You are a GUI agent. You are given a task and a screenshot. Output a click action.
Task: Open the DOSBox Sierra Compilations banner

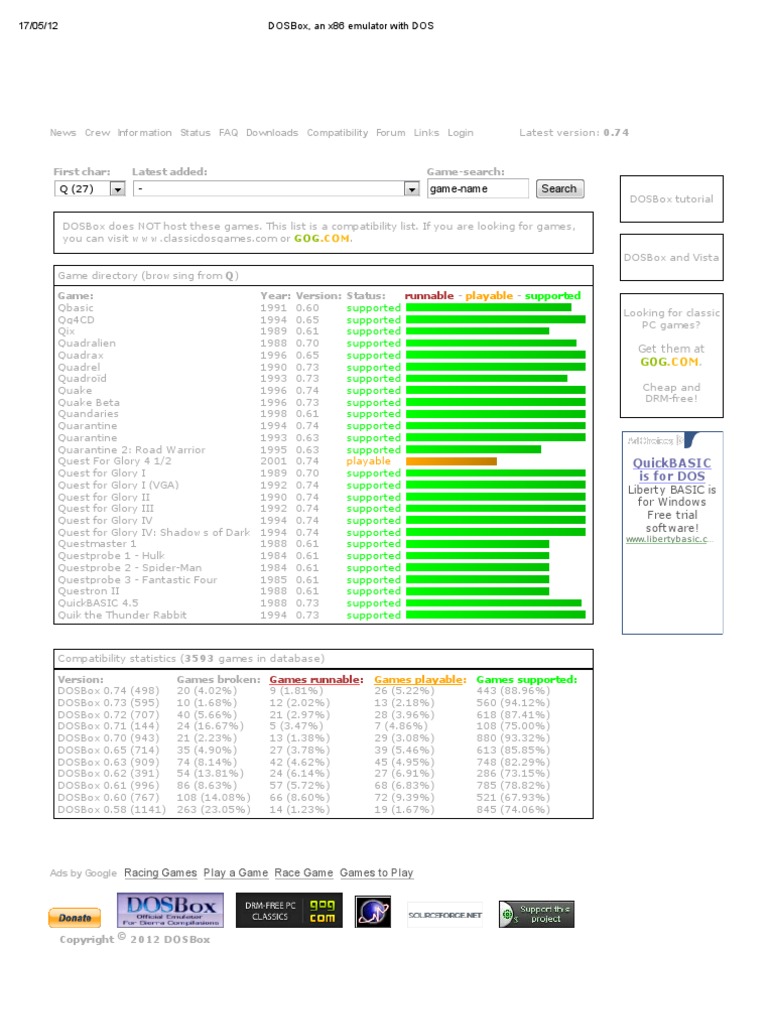(170, 910)
